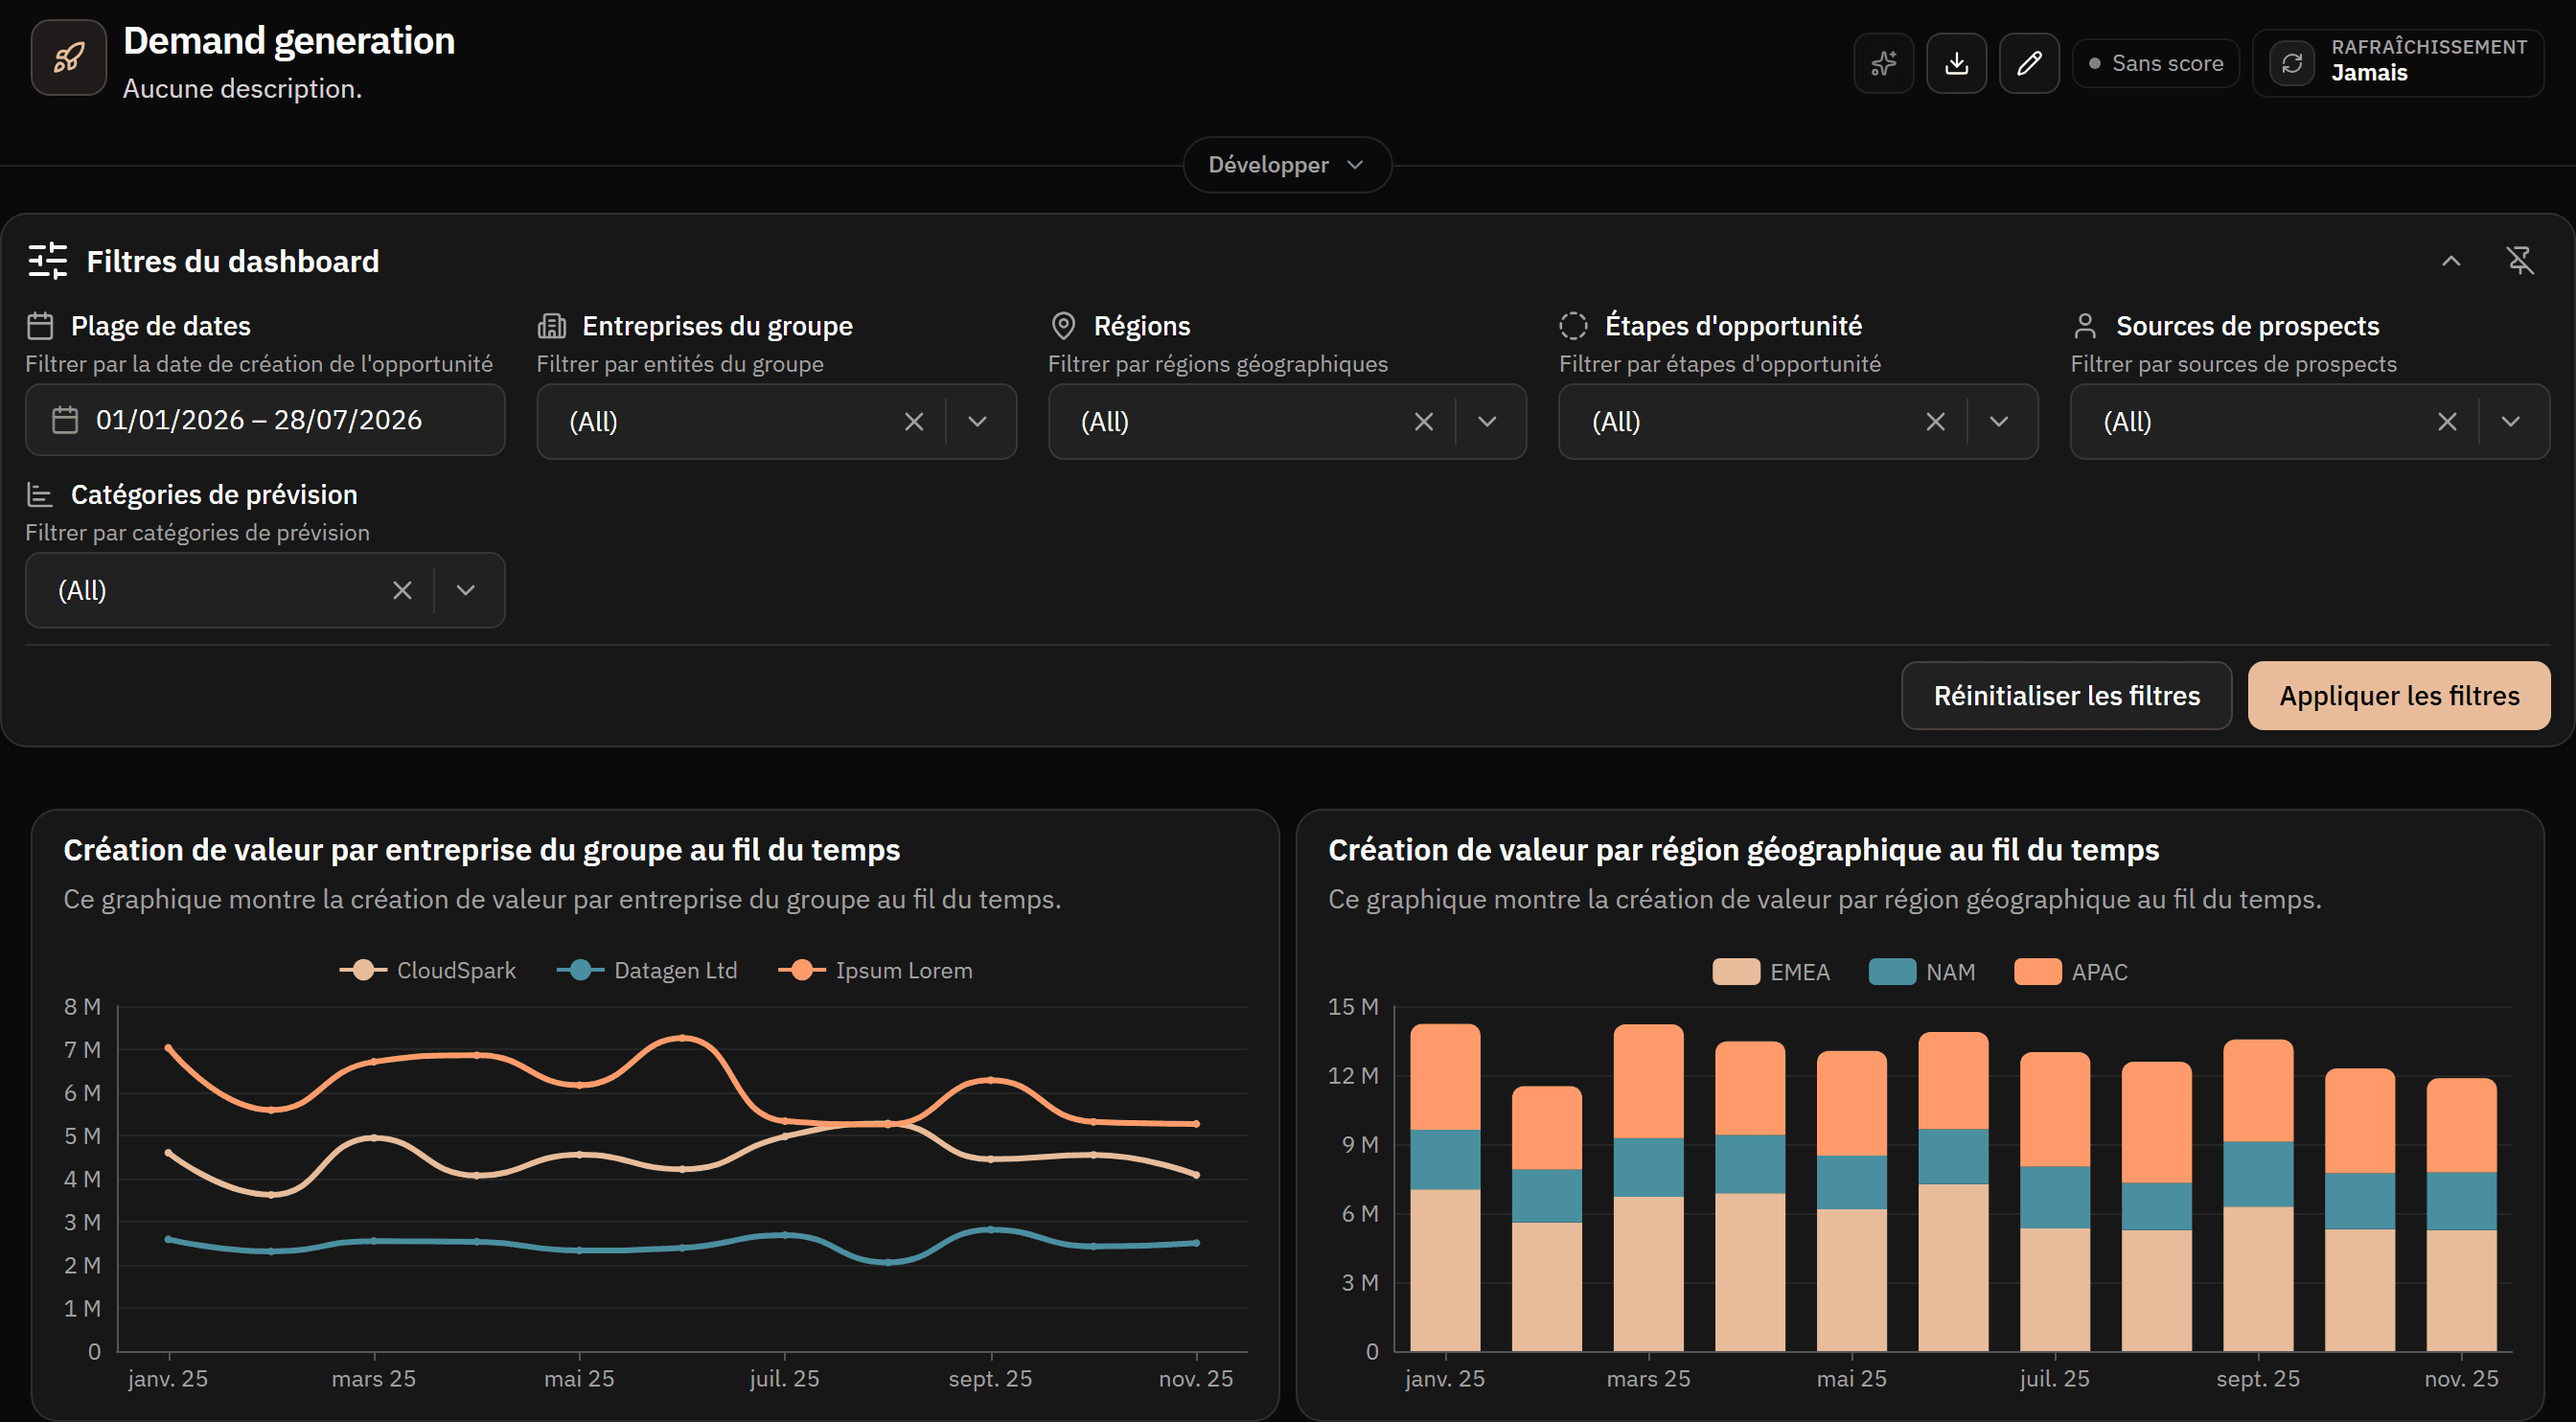The height and width of the screenshot is (1422, 2576).
Task: Clear the Catégories de prévision filter
Action: 402,591
